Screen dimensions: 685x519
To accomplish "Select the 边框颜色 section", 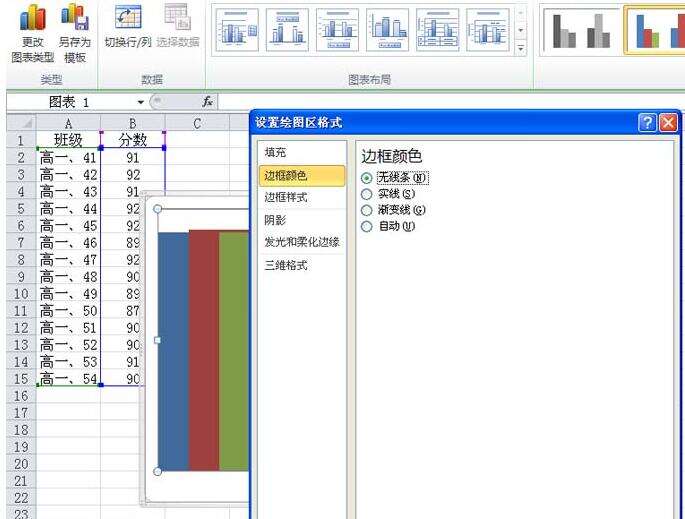I will pyautogui.click(x=302, y=176).
